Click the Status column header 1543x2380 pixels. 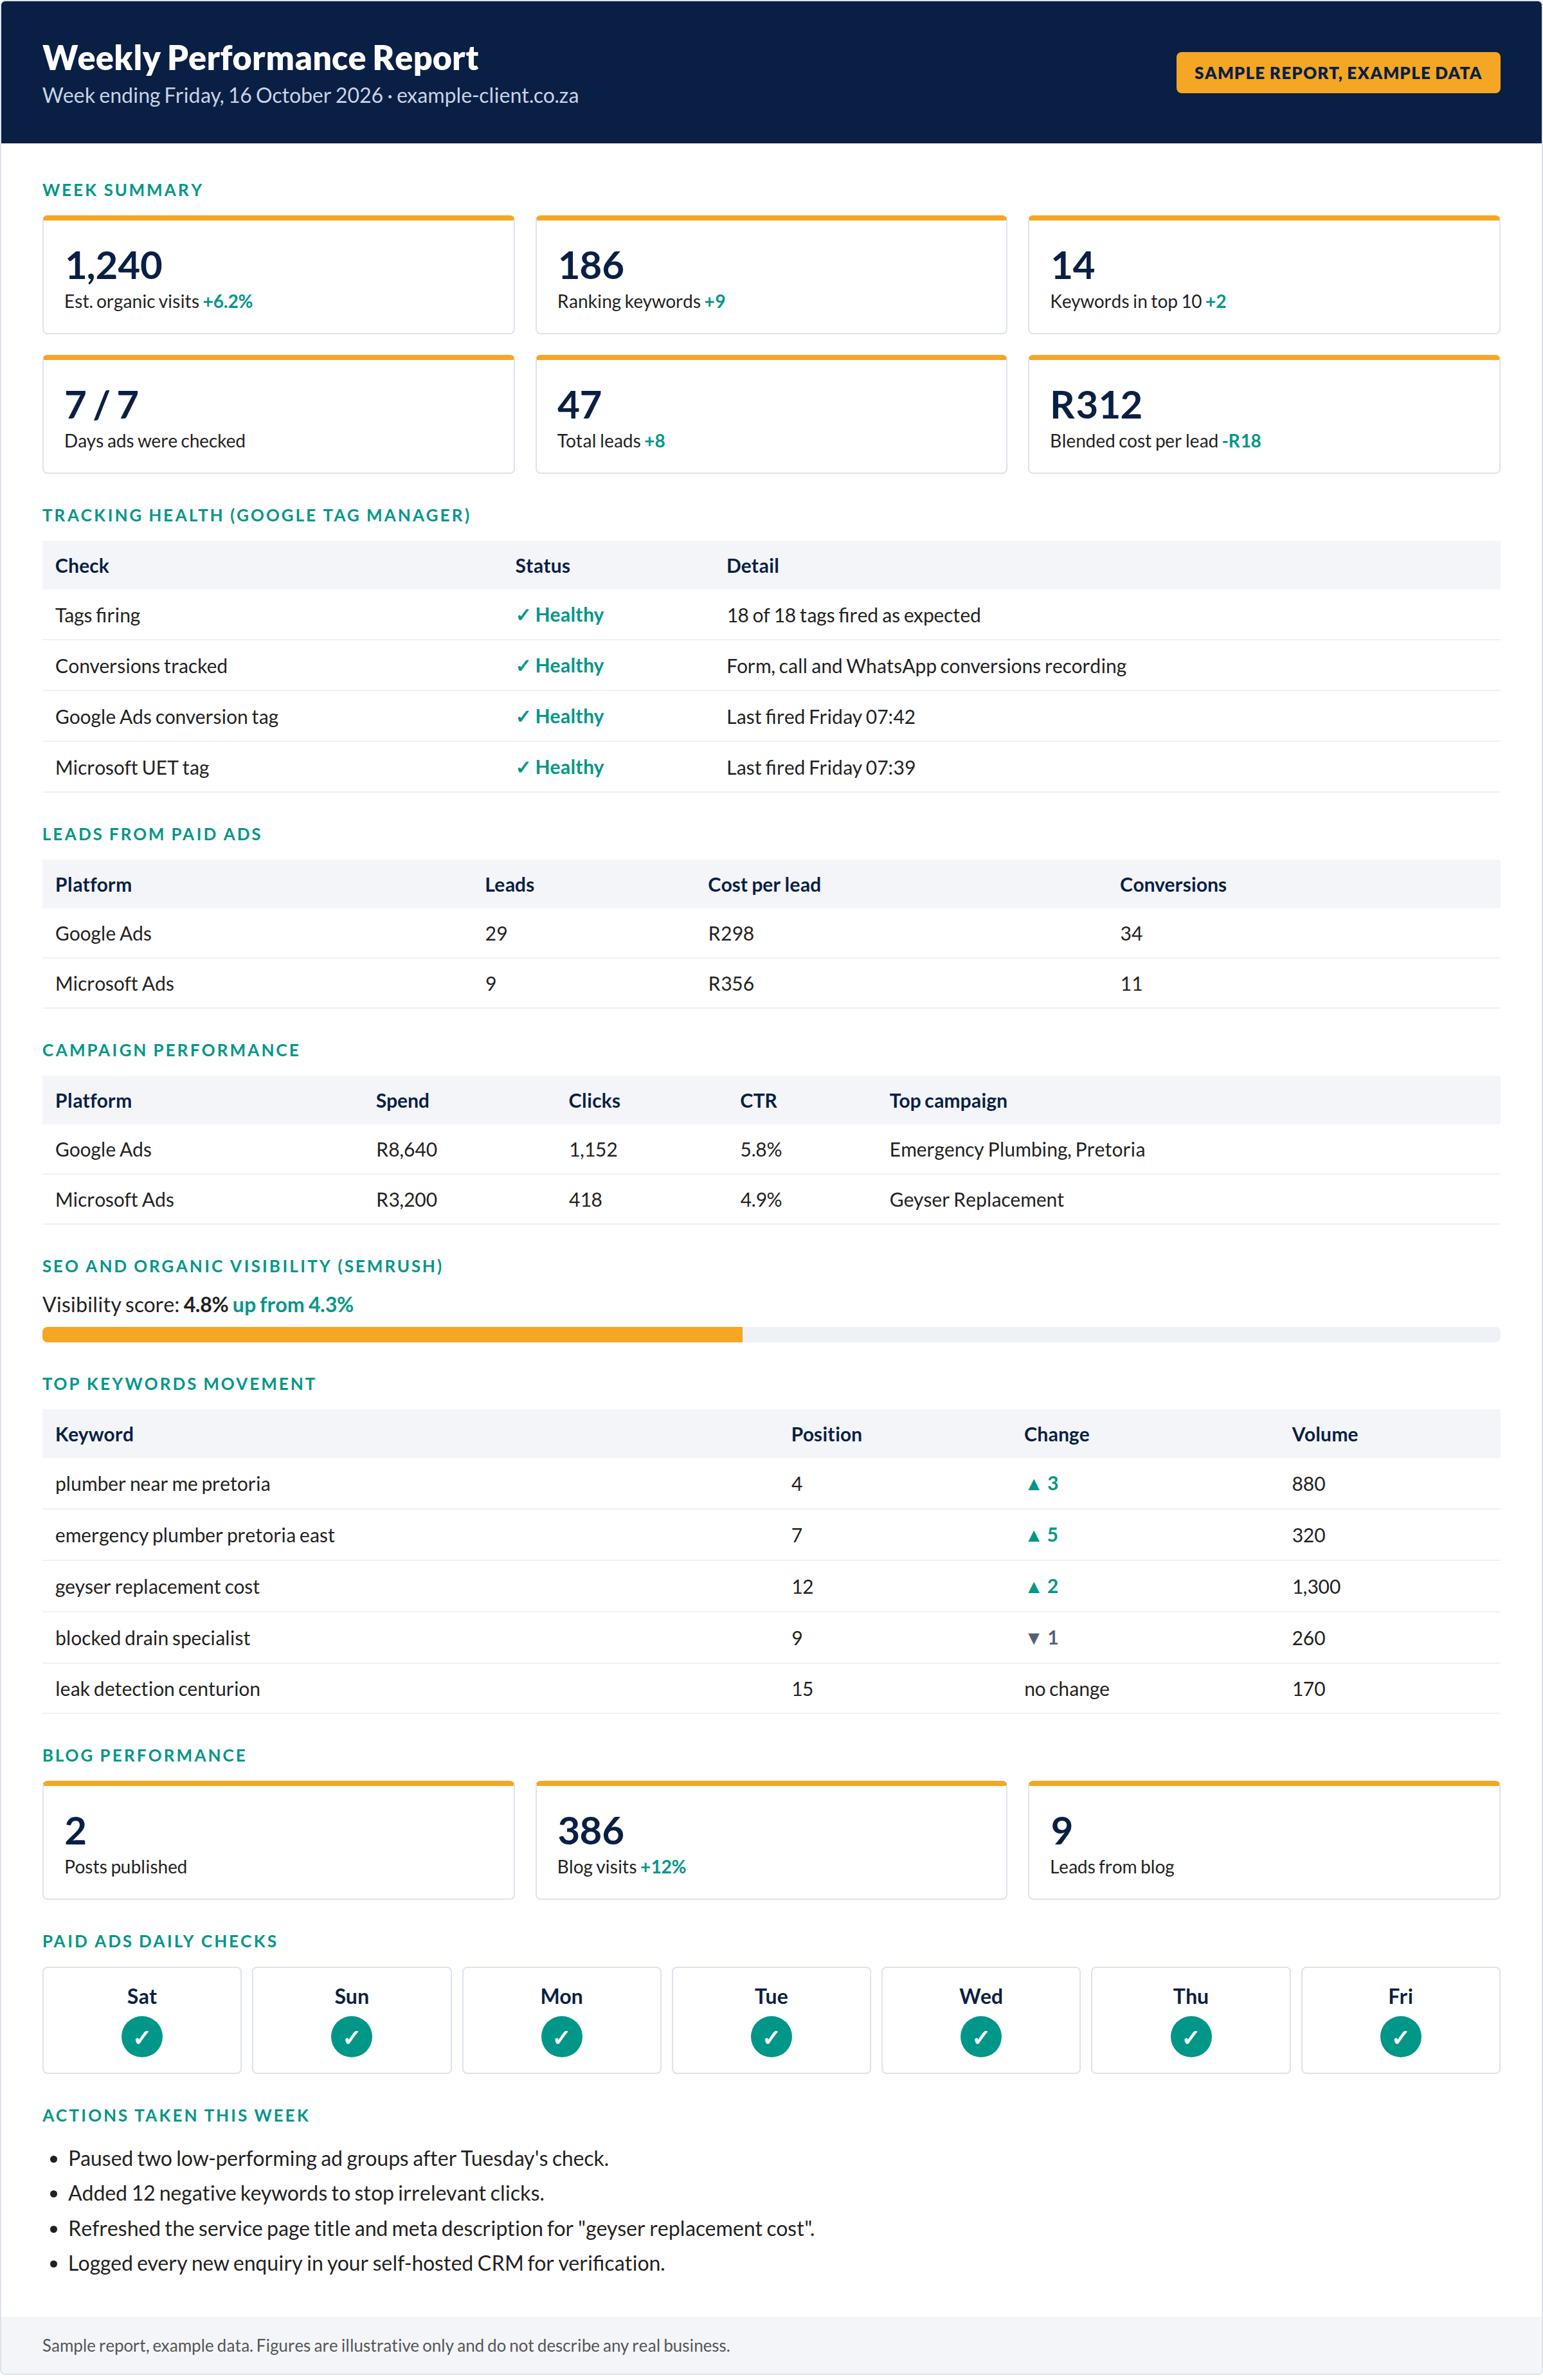543,566
